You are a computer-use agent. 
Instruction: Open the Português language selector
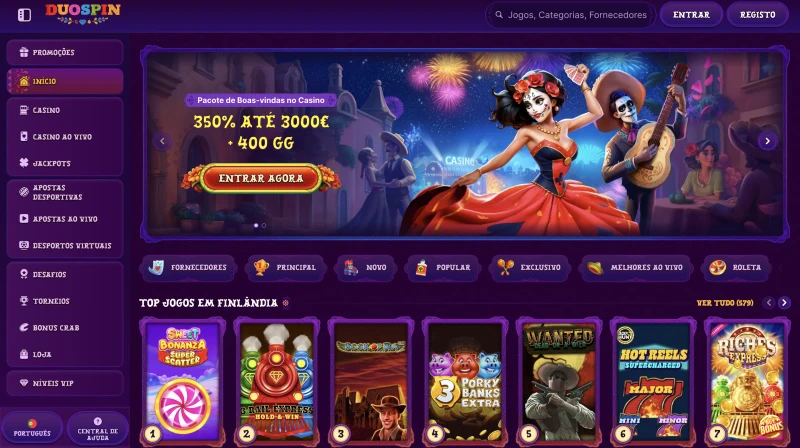(32, 428)
